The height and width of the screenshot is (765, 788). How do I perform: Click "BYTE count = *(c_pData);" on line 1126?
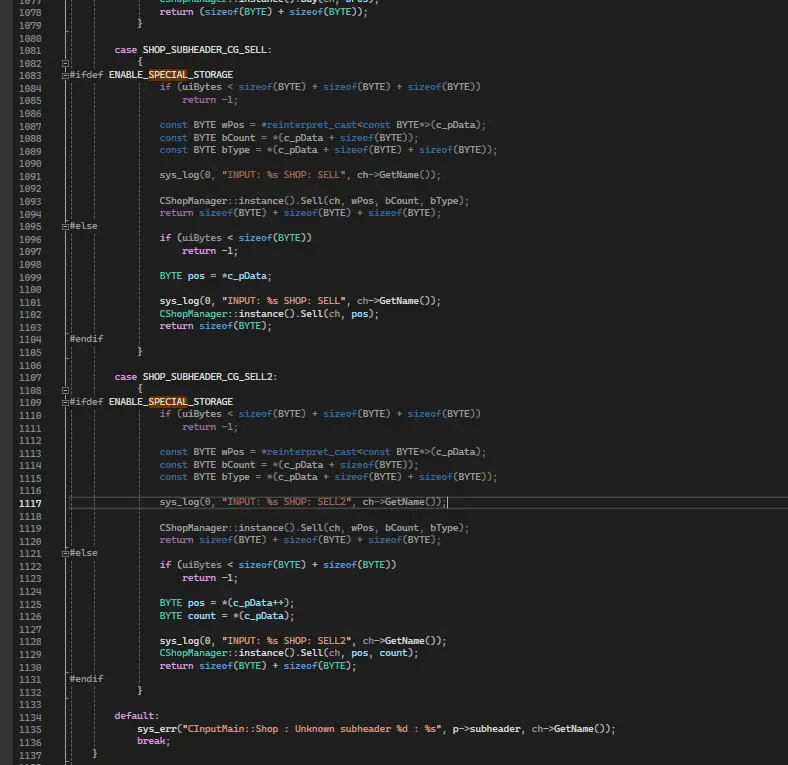(227, 616)
